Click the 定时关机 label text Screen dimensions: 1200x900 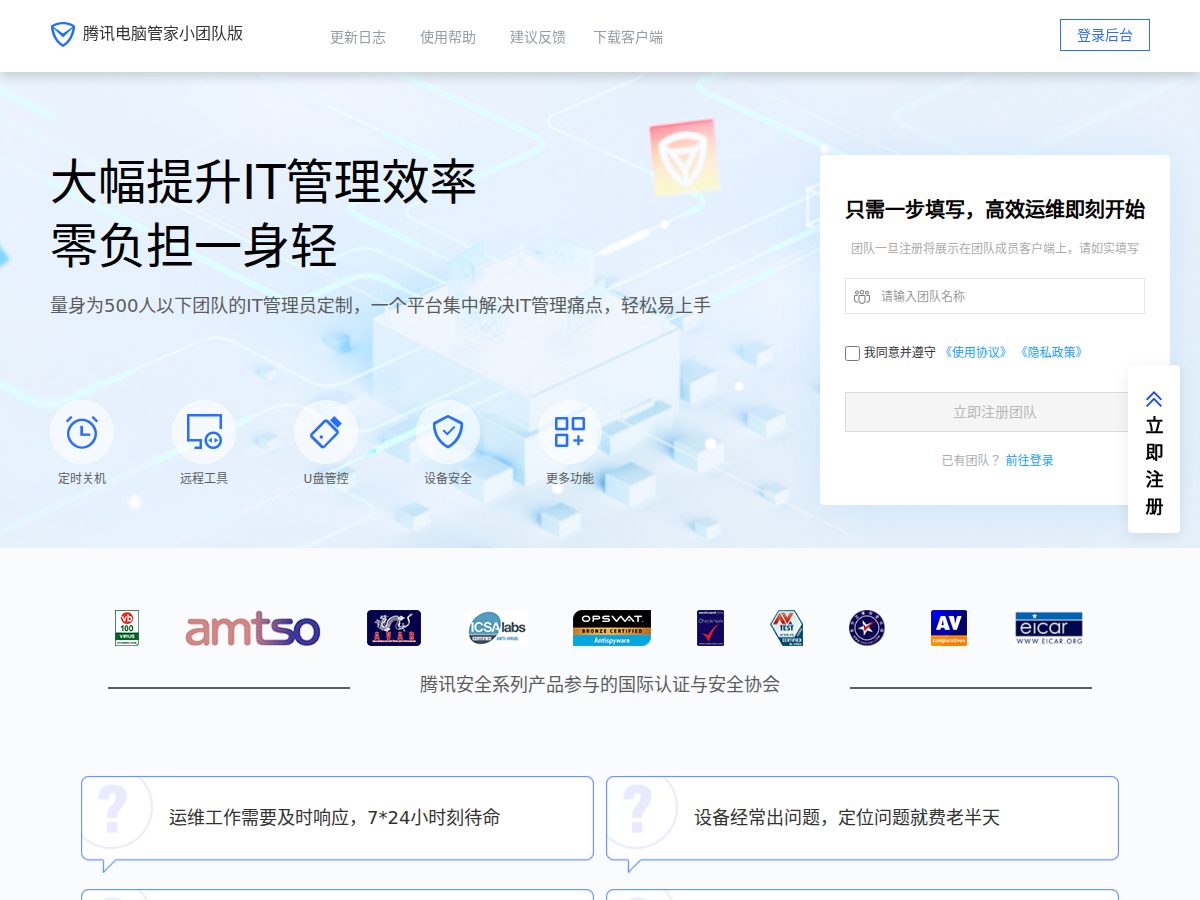[x=82, y=478]
